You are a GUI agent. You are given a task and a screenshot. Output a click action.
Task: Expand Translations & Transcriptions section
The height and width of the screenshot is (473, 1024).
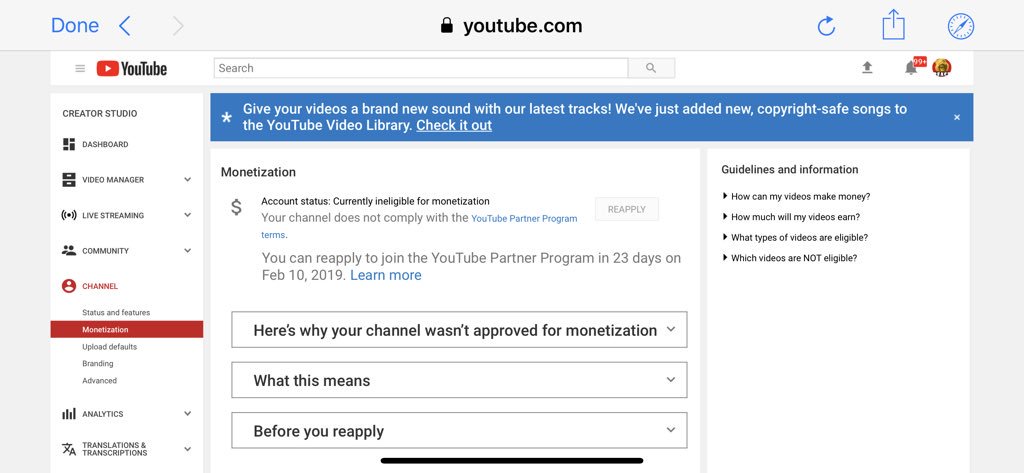pyautogui.click(x=187, y=449)
